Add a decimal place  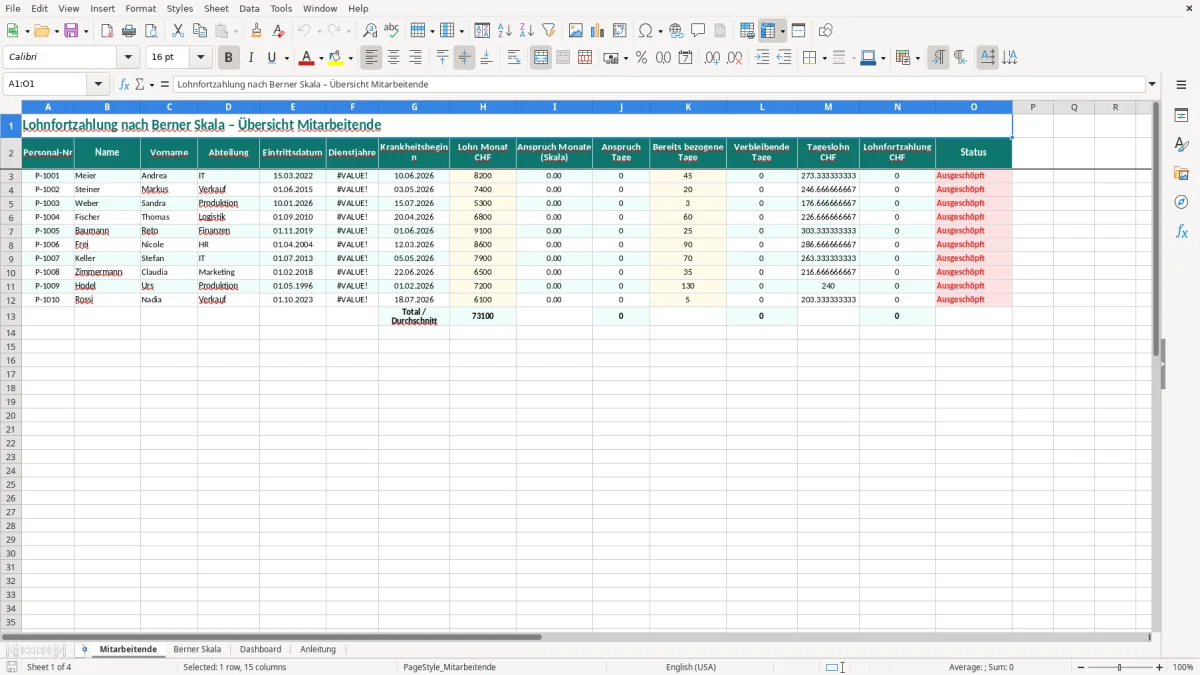[x=713, y=58]
